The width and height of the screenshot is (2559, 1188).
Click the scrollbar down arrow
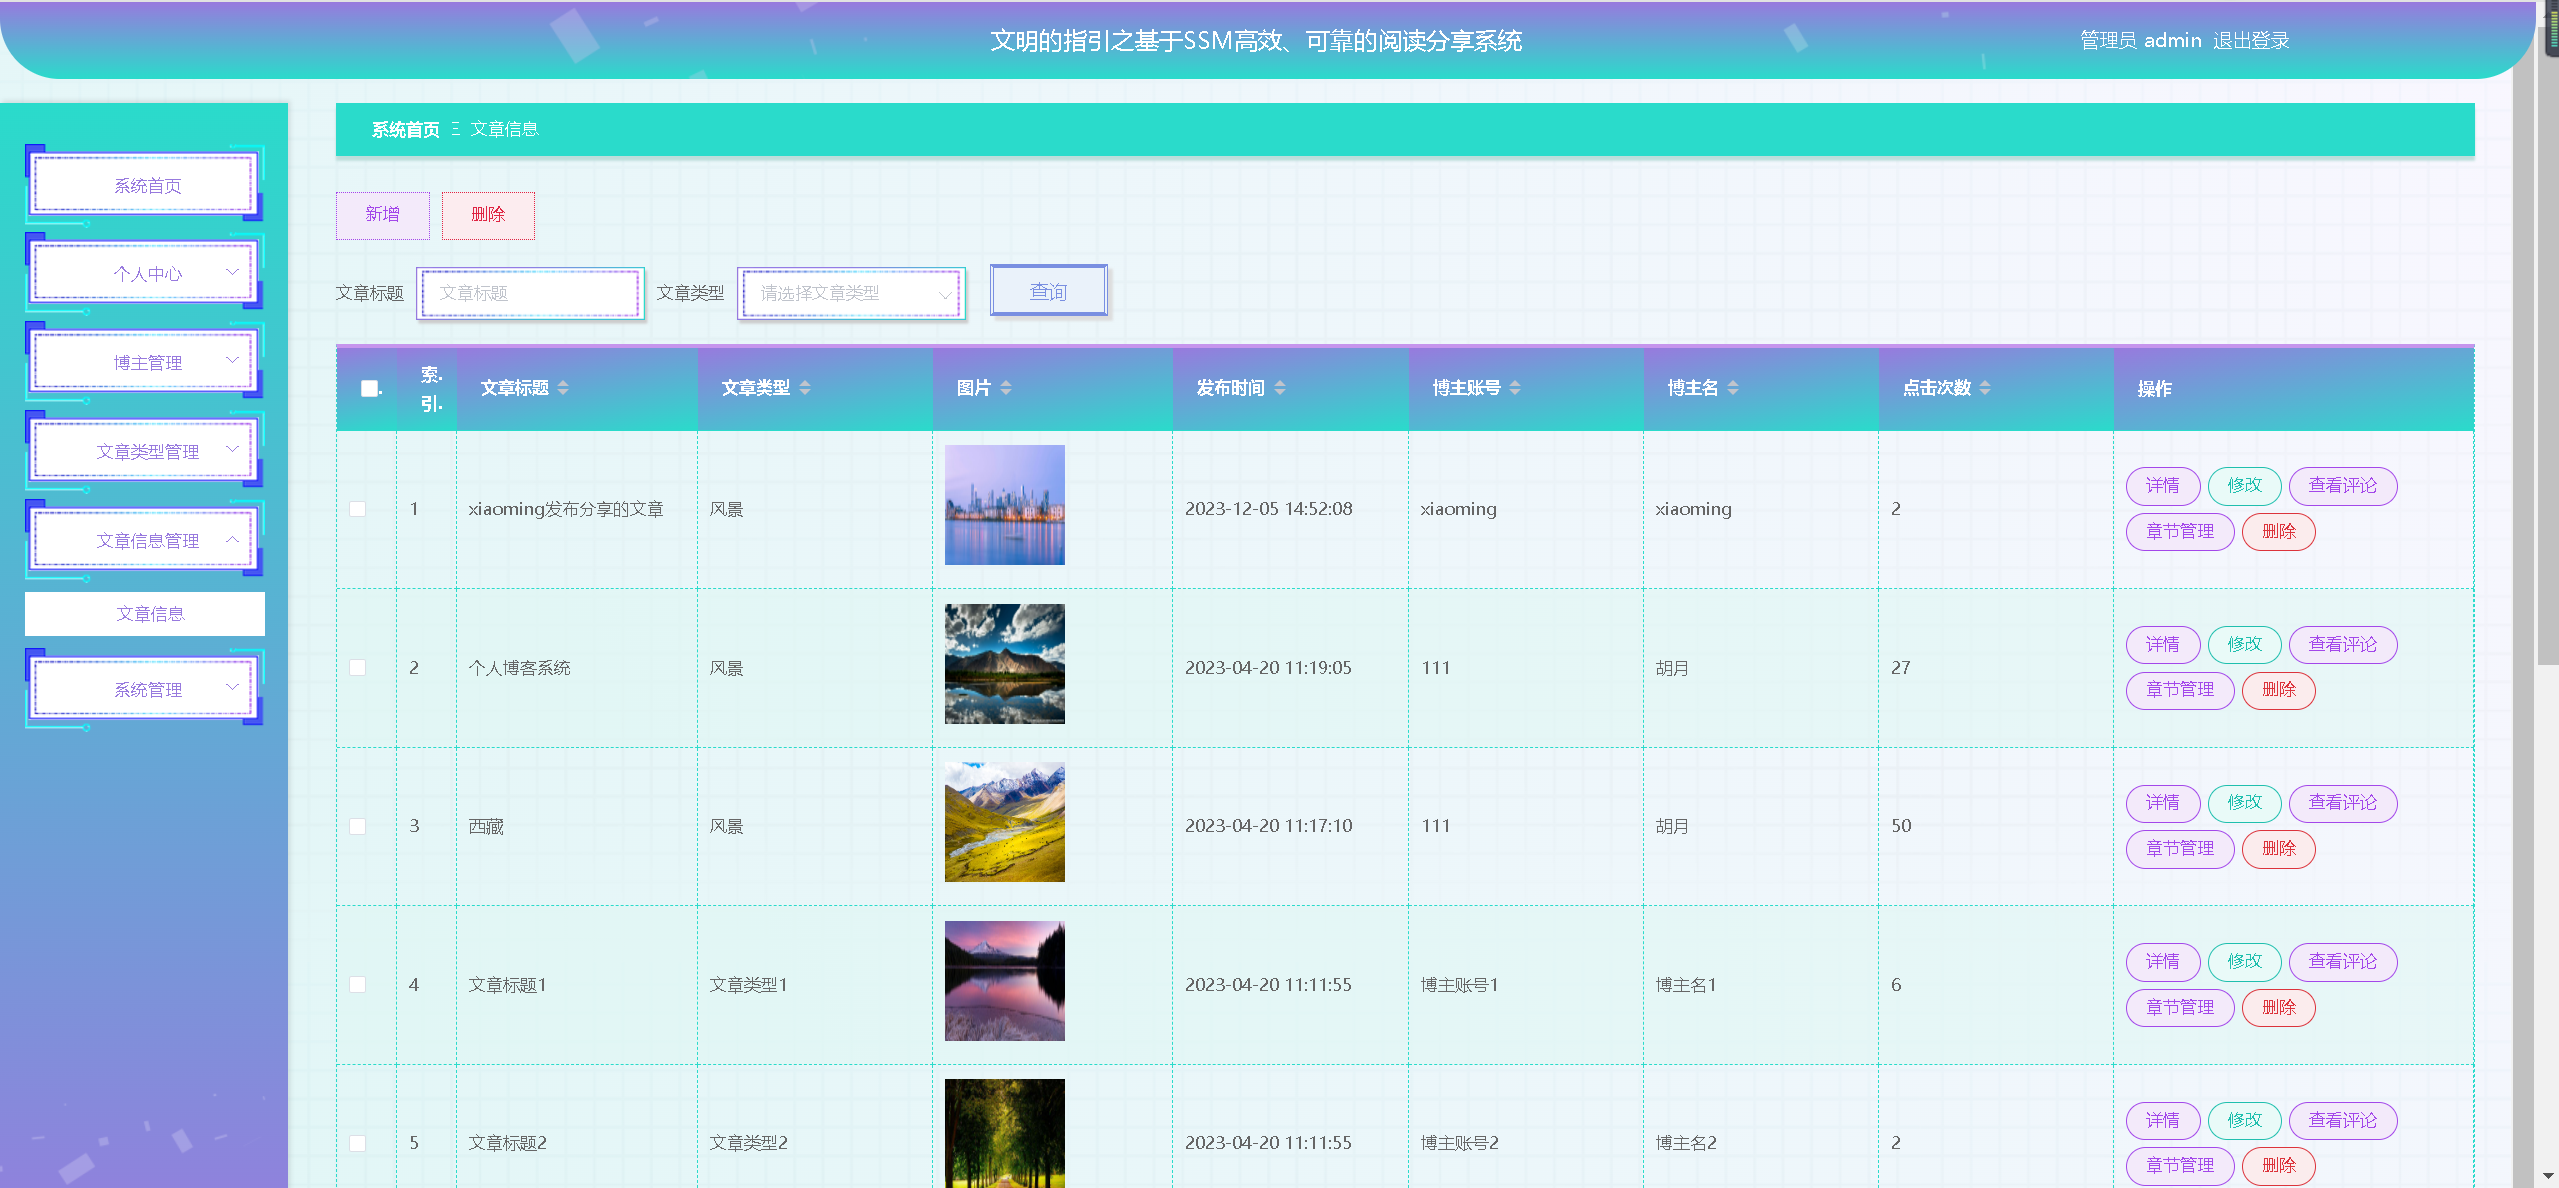tap(2548, 1177)
